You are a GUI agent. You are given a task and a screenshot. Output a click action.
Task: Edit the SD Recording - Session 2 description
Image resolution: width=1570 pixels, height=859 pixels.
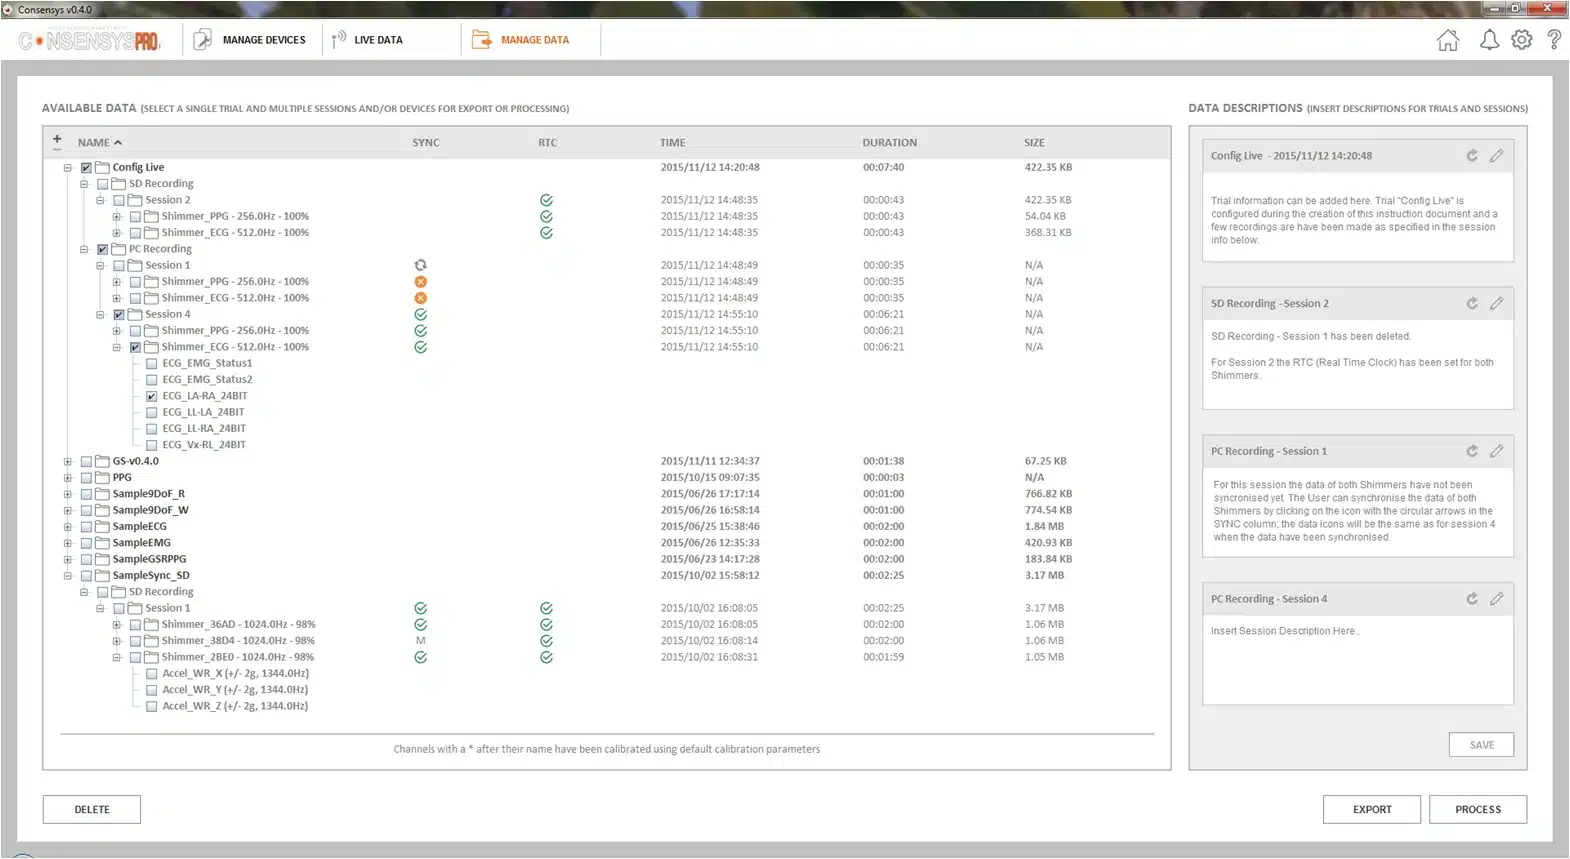[1496, 304]
